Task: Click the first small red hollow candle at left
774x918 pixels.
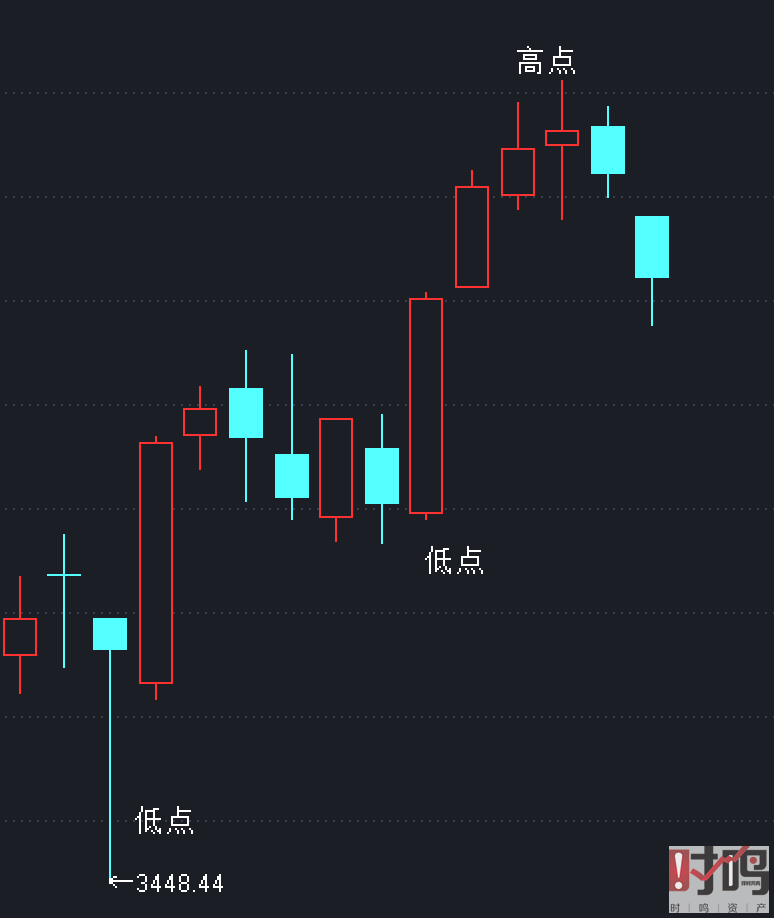Action: pos(20,637)
